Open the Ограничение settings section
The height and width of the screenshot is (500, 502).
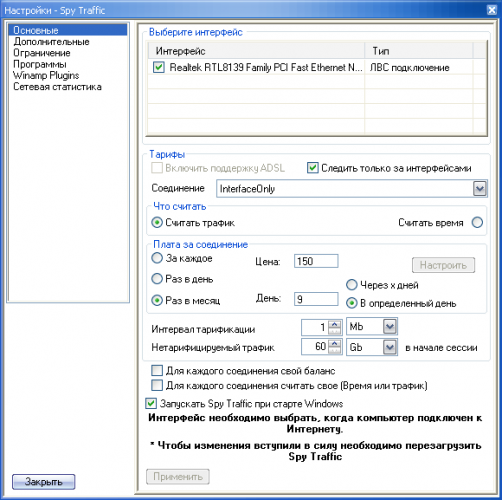(x=42, y=53)
